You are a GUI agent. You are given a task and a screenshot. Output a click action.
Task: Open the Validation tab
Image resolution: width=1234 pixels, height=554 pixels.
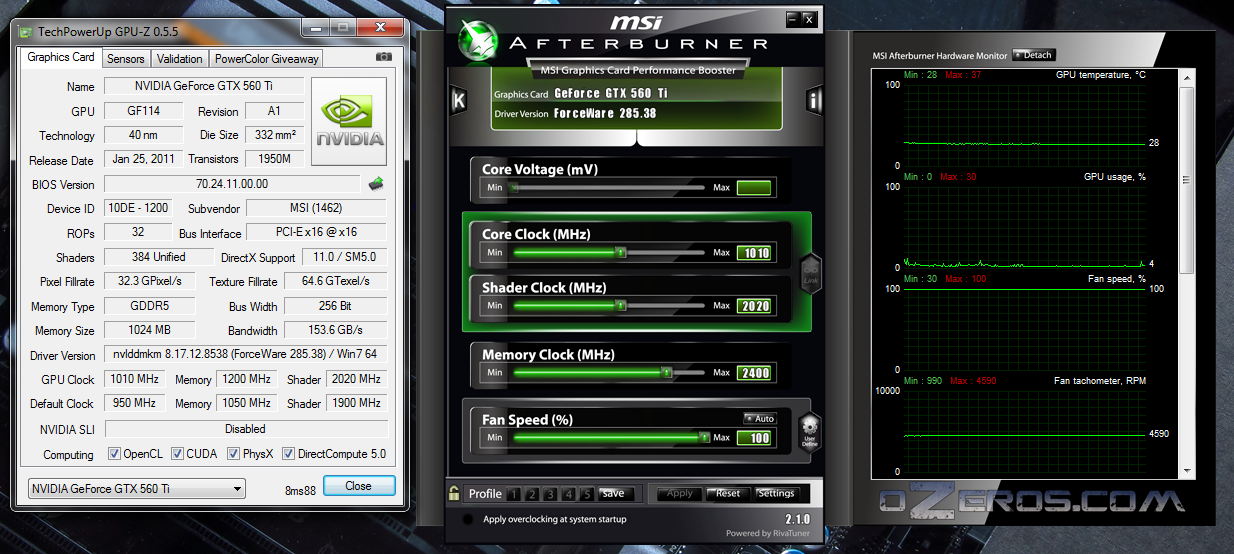pos(180,59)
